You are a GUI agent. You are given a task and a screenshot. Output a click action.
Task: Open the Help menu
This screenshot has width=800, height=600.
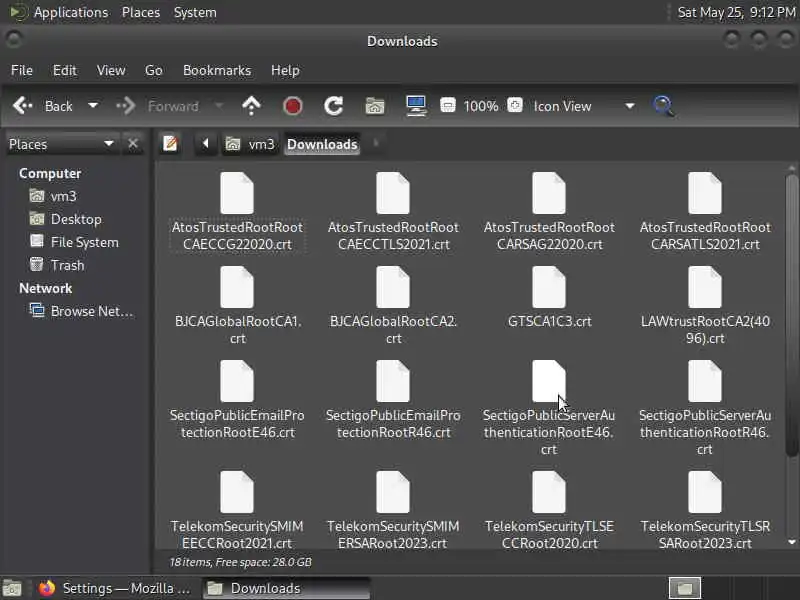(x=285, y=70)
